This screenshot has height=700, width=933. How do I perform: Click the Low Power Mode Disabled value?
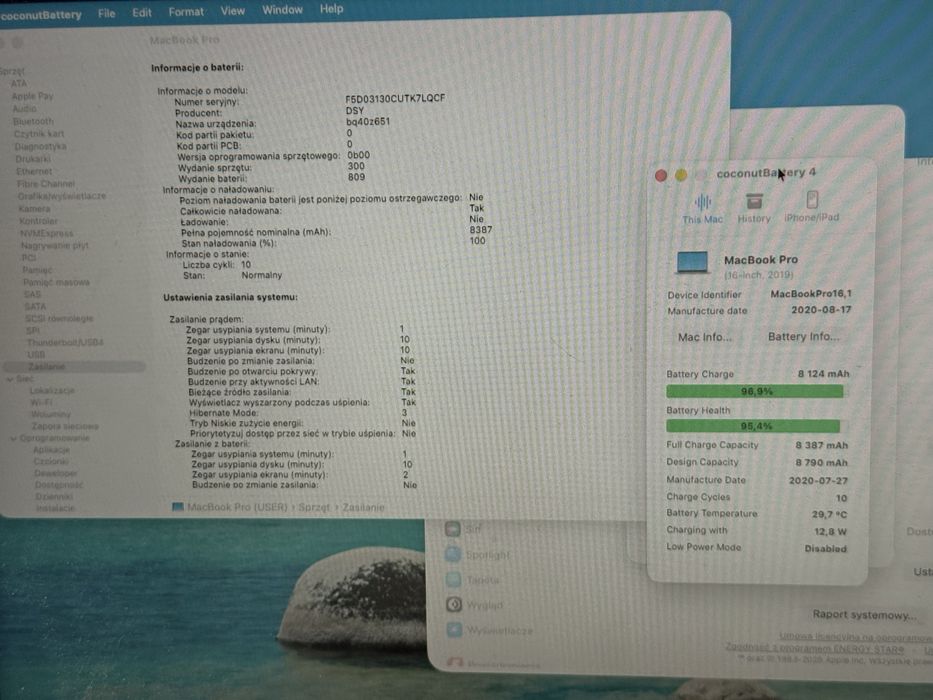click(x=825, y=549)
